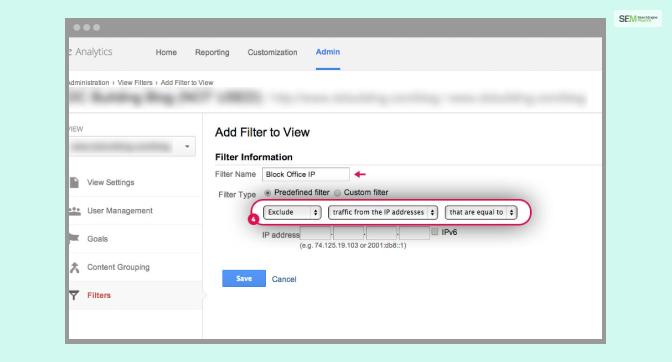Click the Filter Name input field
Image resolution: width=672 pixels, height=362 pixels.
pos(306,174)
